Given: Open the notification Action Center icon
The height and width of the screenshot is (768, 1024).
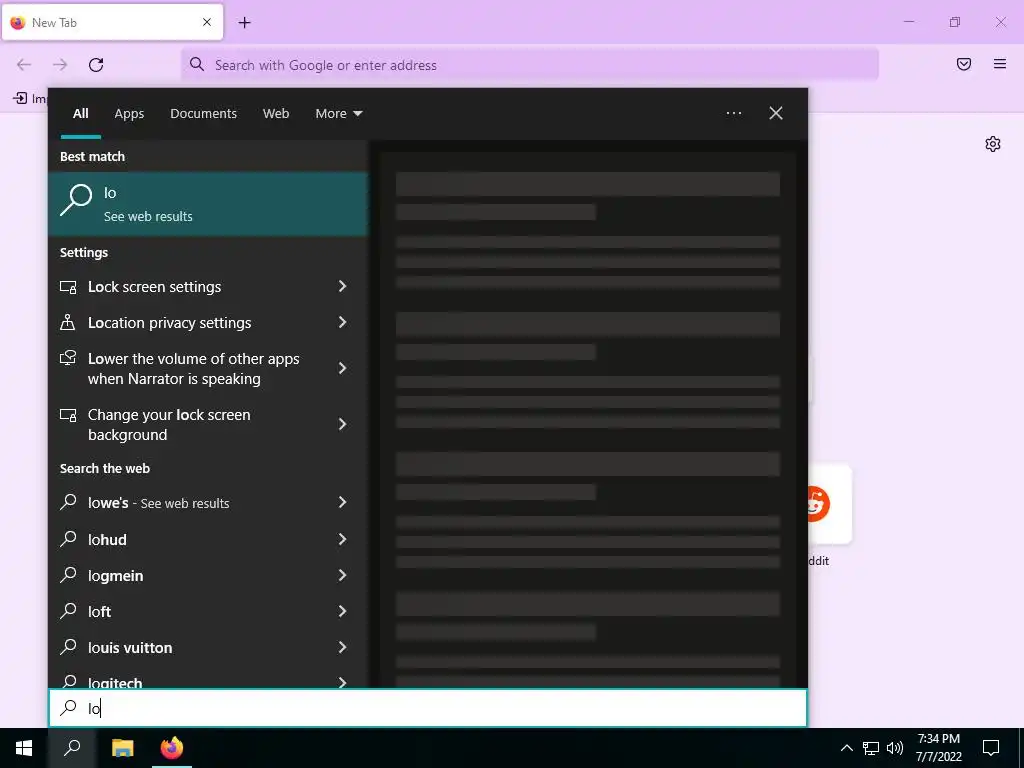Looking at the screenshot, I should click(x=991, y=748).
